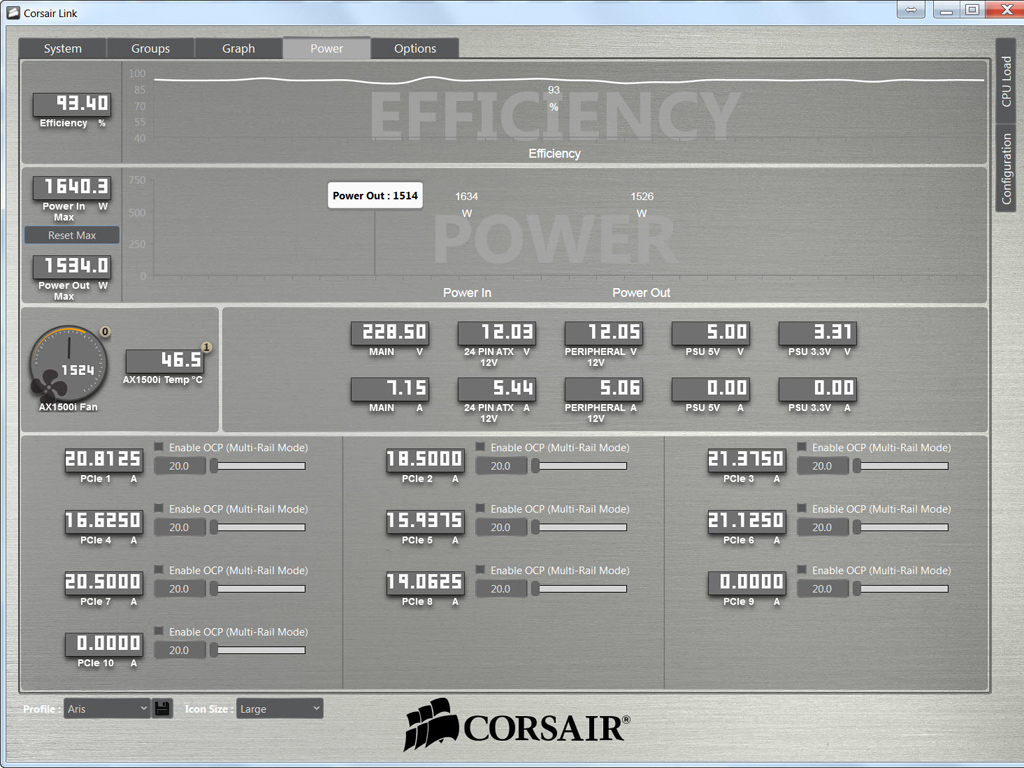Click the AX1500i Fan gauge icon
The width and height of the screenshot is (1024, 768).
click(68, 364)
